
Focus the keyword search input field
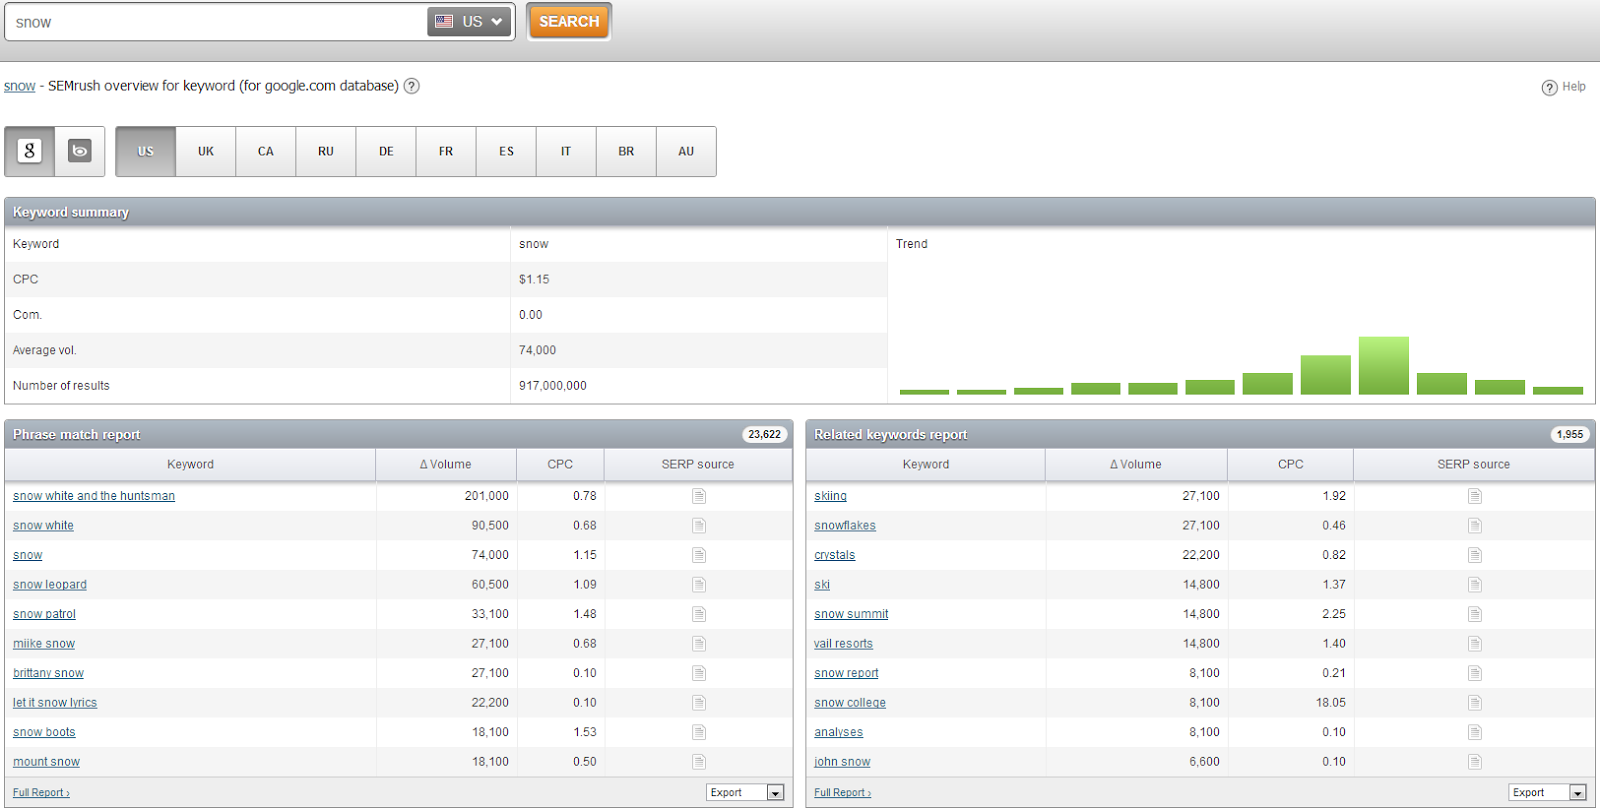[x=217, y=22]
